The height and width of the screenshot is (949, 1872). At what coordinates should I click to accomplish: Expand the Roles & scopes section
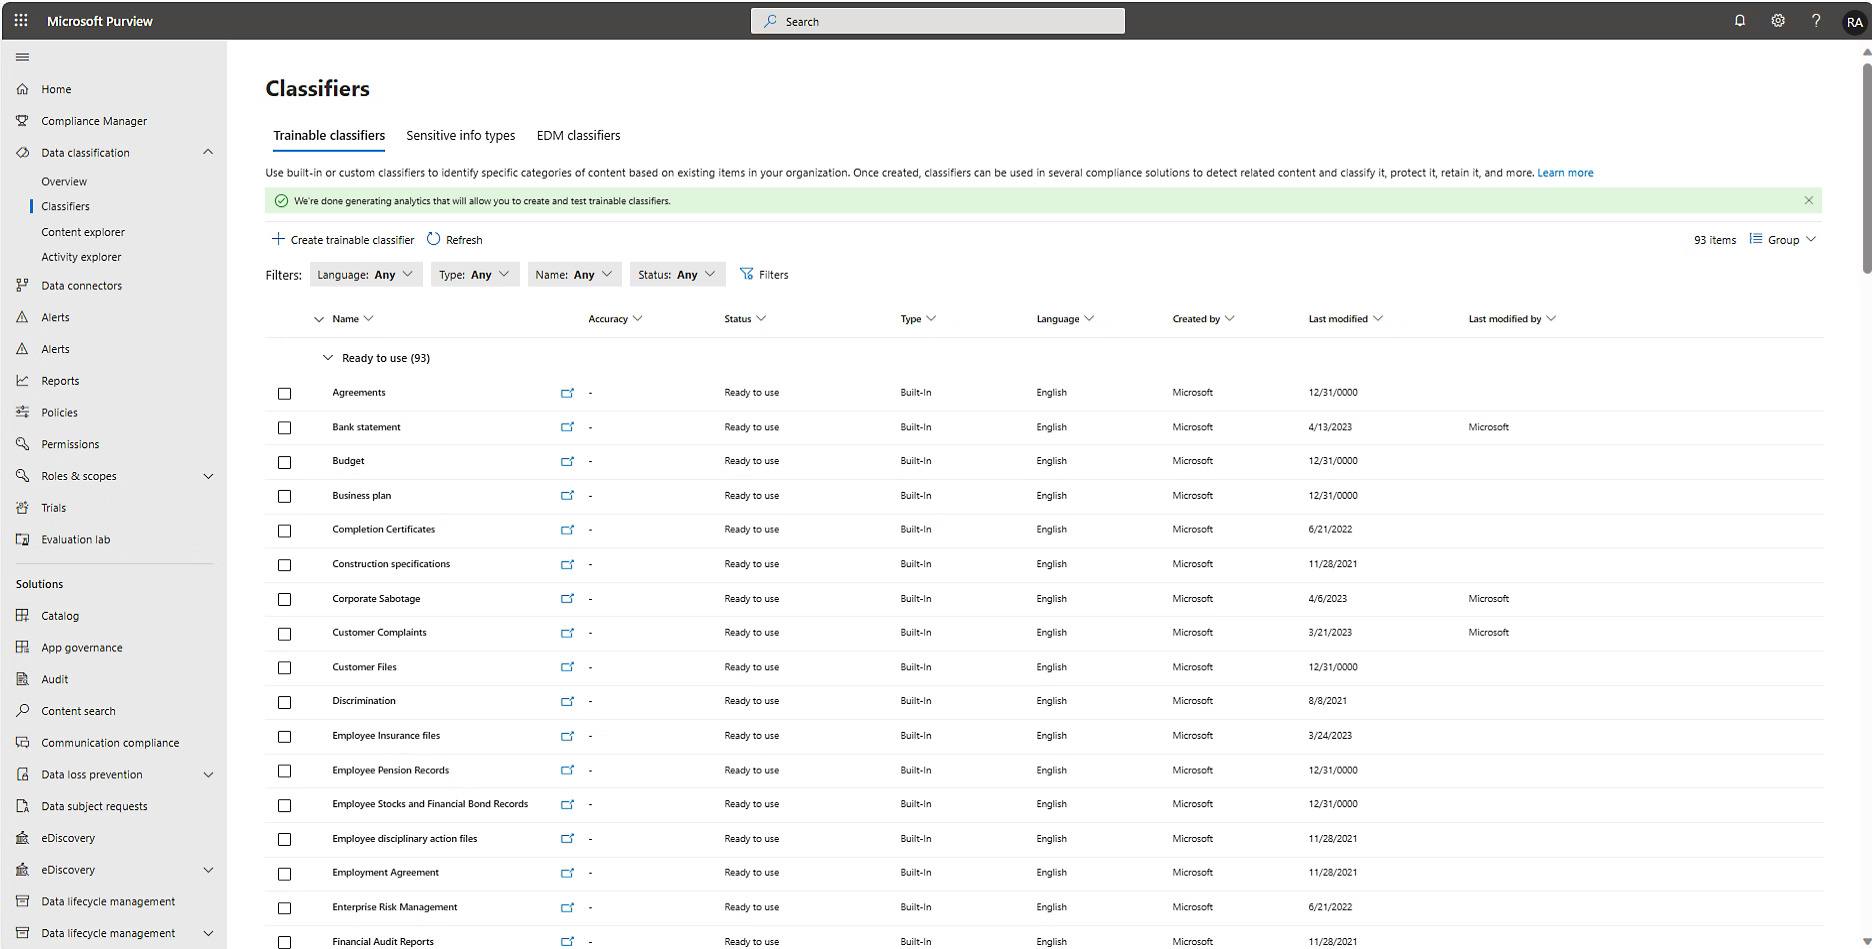[x=208, y=476]
